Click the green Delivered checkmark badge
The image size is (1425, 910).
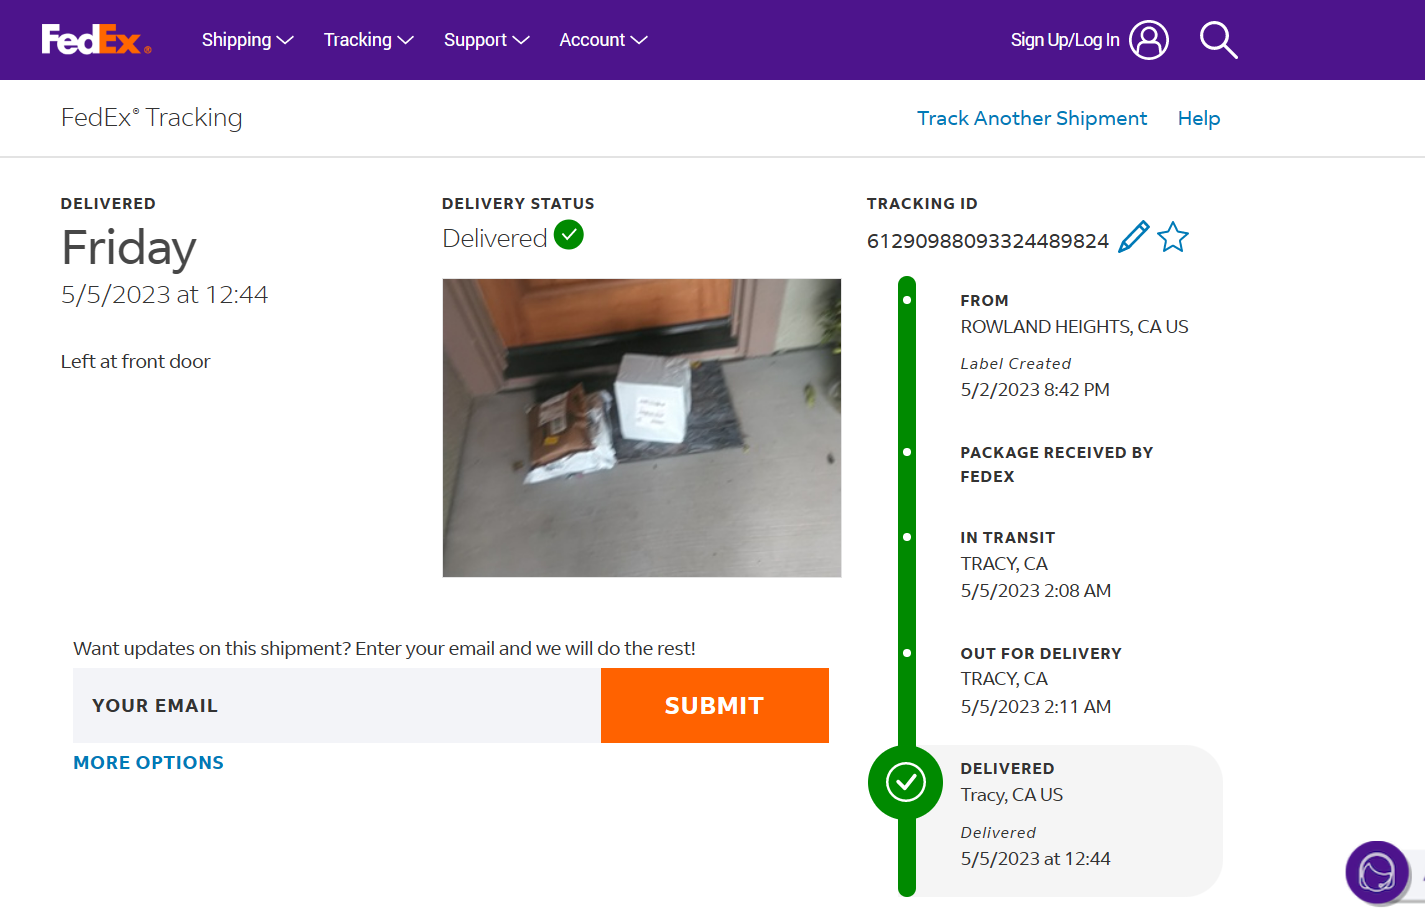click(569, 236)
